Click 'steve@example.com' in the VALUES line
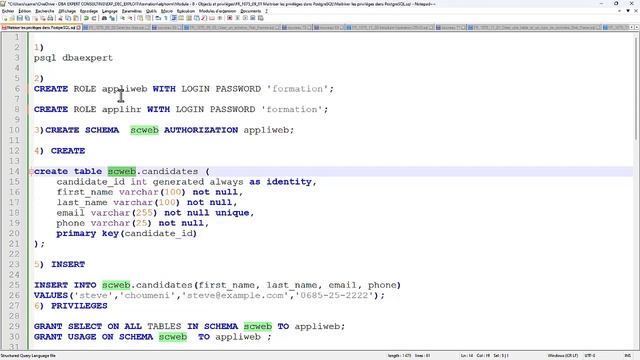 point(236,295)
